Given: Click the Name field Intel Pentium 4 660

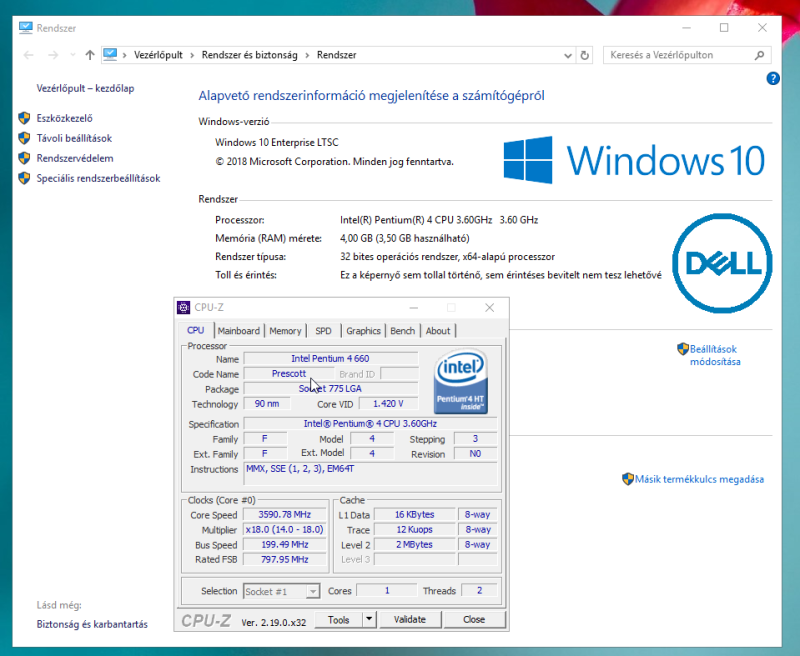Looking at the screenshot, I should coord(331,359).
